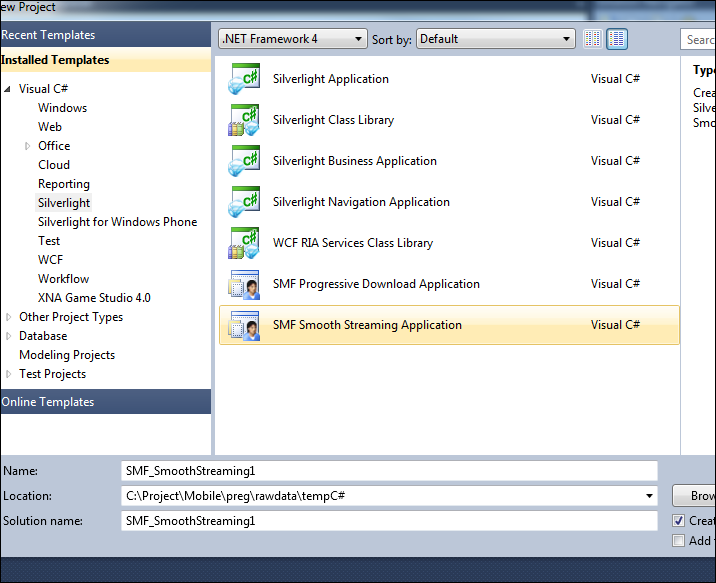Collapse the Visual C# tree node
This screenshot has width=716, height=583.
(x=8, y=89)
